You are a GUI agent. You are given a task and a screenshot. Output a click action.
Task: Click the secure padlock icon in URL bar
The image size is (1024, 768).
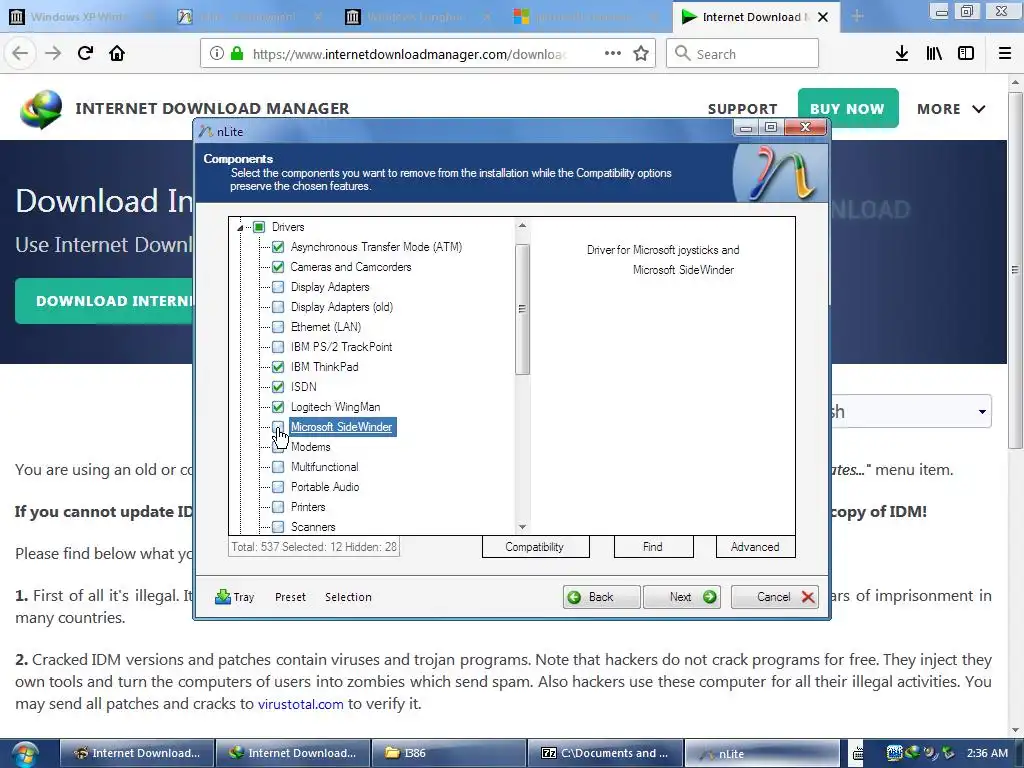click(x=237, y=54)
